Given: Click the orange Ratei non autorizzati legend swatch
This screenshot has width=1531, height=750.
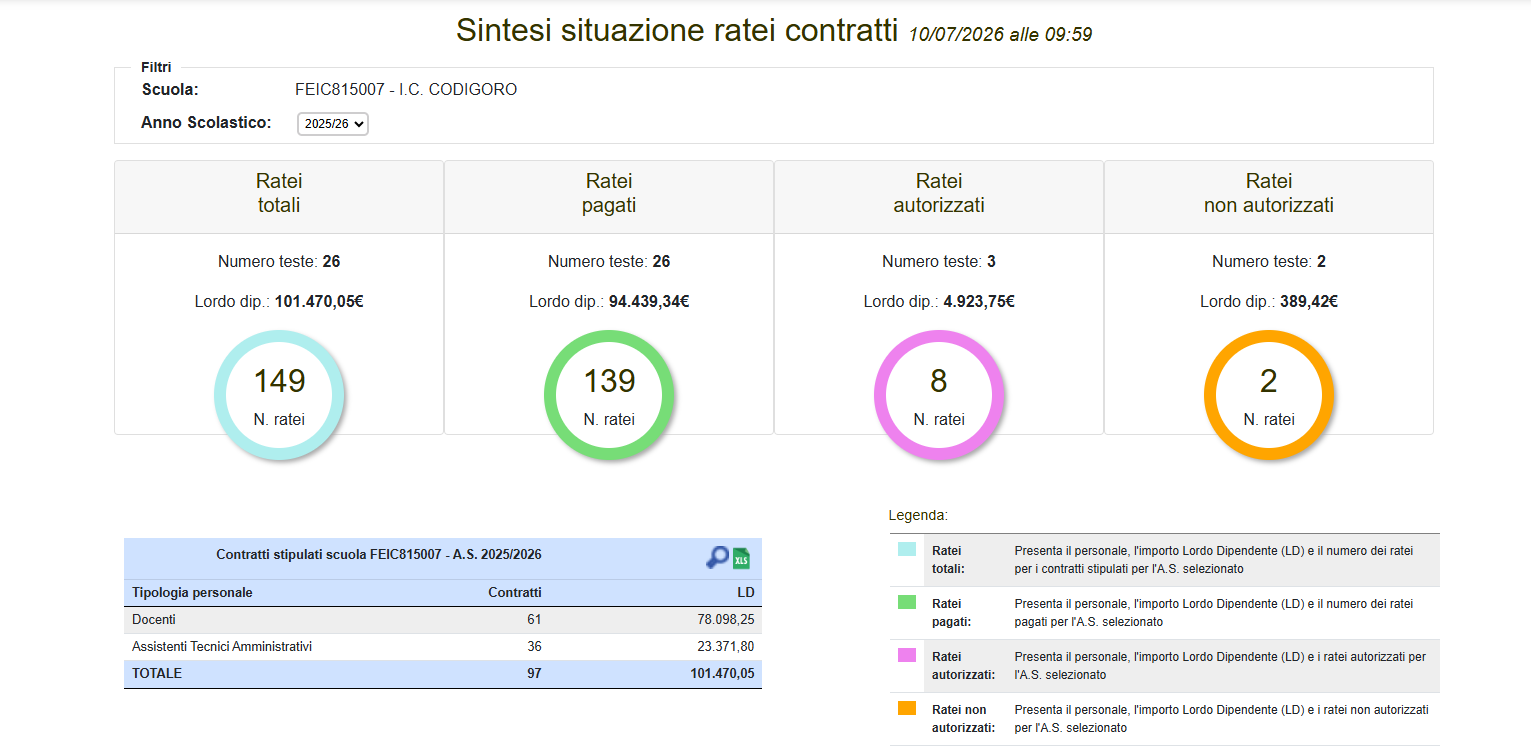Looking at the screenshot, I should [x=907, y=708].
